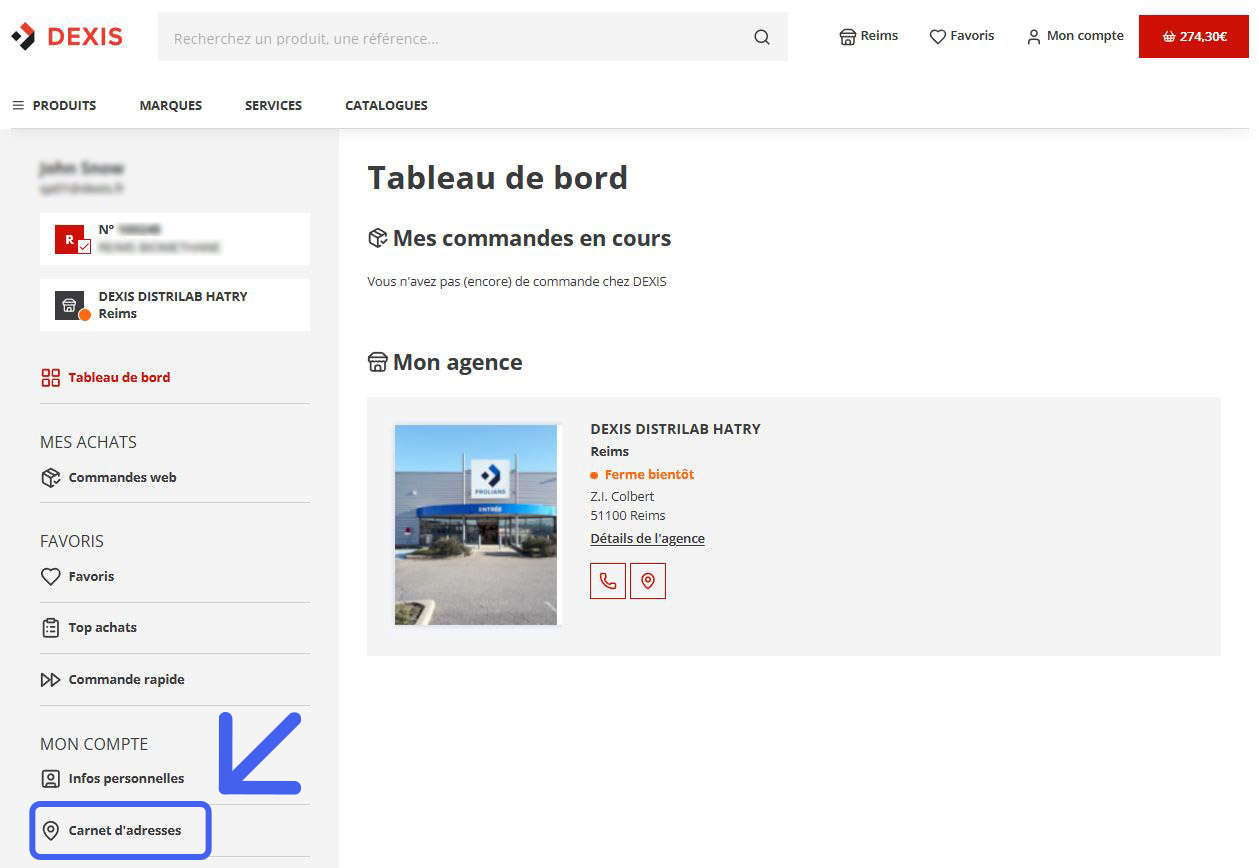Click the Carnet d'adresses pin icon
This screenshot has height=868, width=1259.
tap(50, 831)
